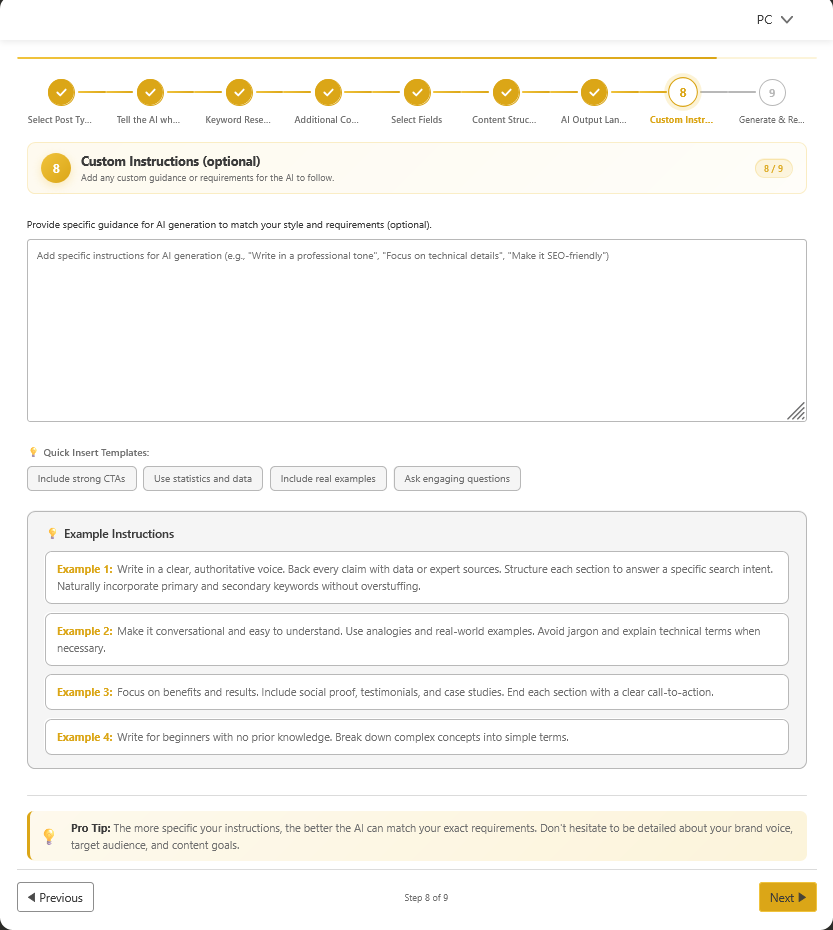Select the Tell the AI step label
The height and width of the screenshot is (930, 833).
[x=149, y=119]
